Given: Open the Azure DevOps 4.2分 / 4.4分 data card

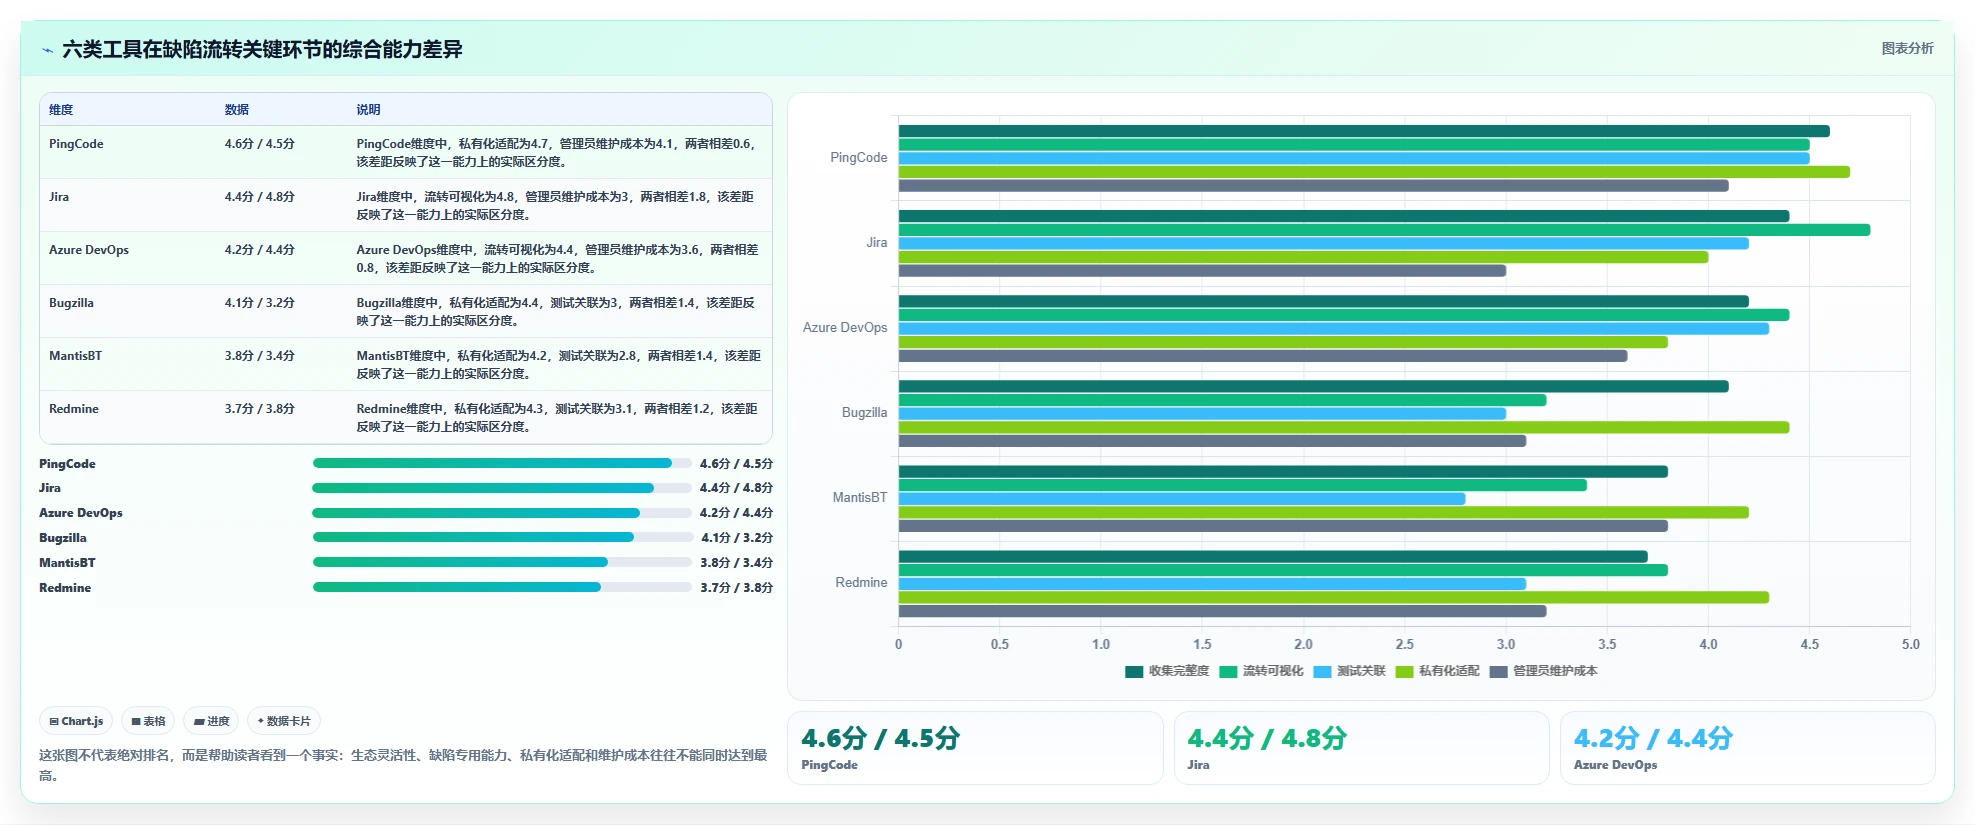Looking at the screenshot, I should [1748, 748].
